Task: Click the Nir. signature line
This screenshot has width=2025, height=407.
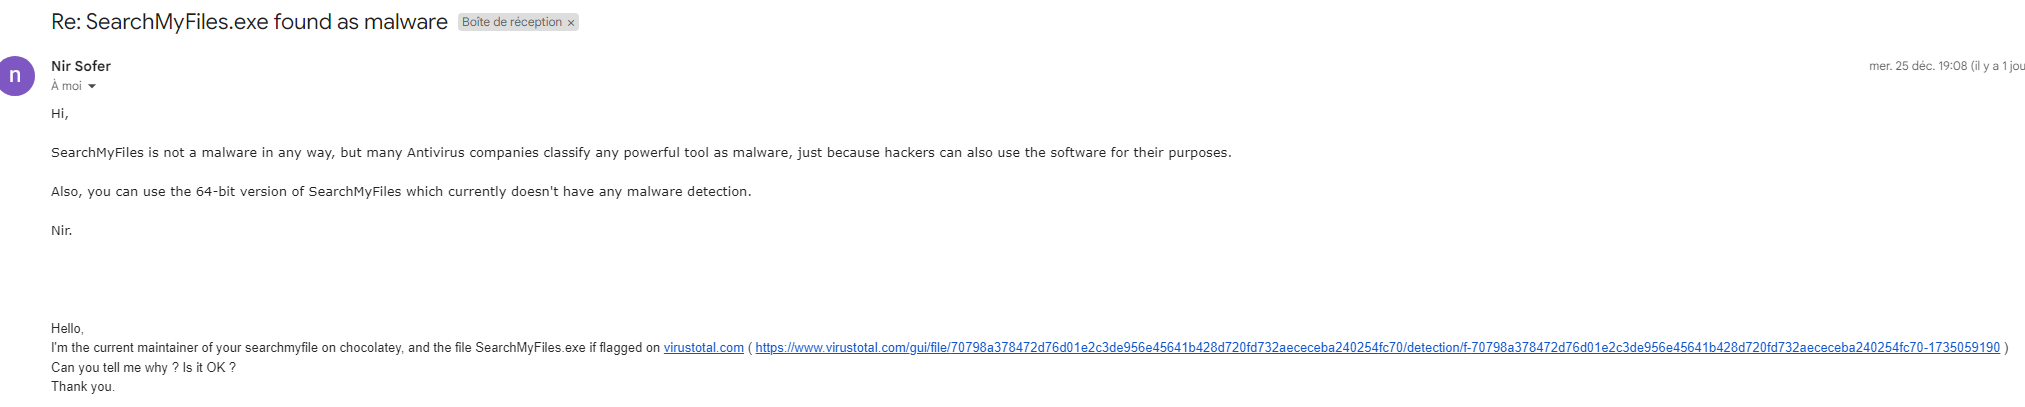Action: click(x=62, y=231)
